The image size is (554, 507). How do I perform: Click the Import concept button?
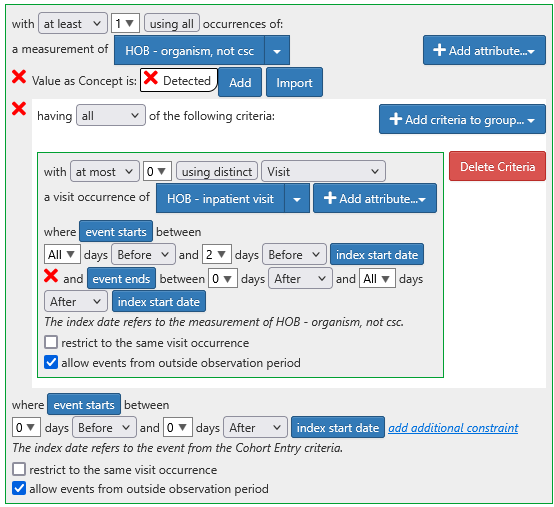pyautogui.click(x=294, y=82)
